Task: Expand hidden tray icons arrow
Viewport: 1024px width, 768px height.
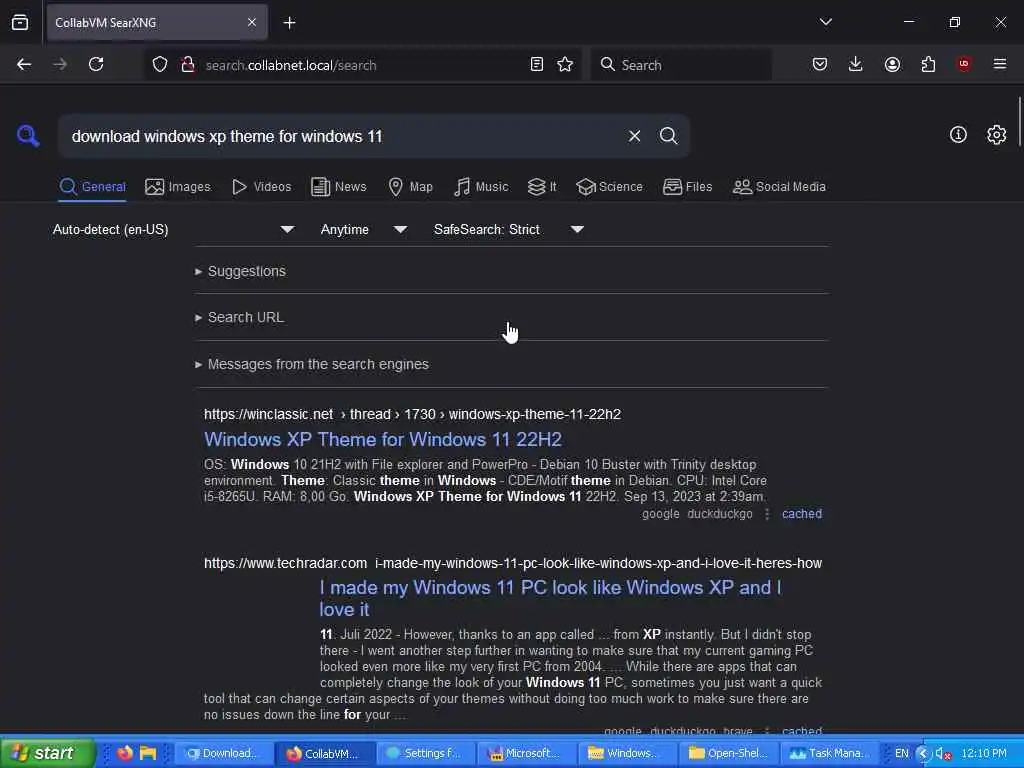Action: [x=922, y=754]
